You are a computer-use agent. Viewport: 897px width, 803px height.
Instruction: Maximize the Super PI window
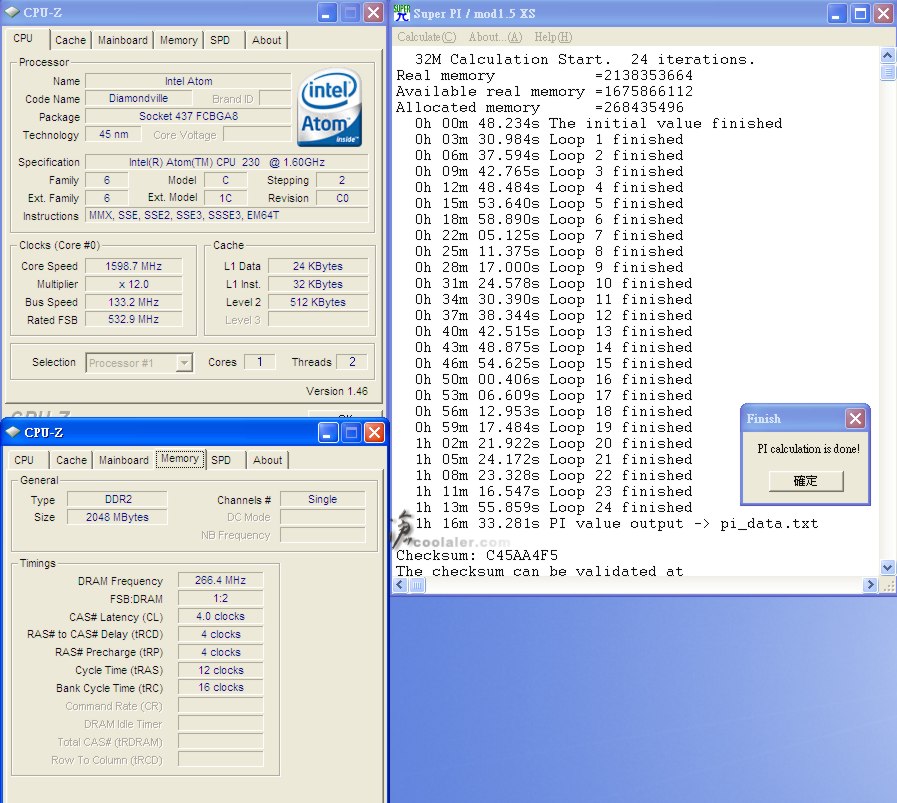click(x=860, y=13)
